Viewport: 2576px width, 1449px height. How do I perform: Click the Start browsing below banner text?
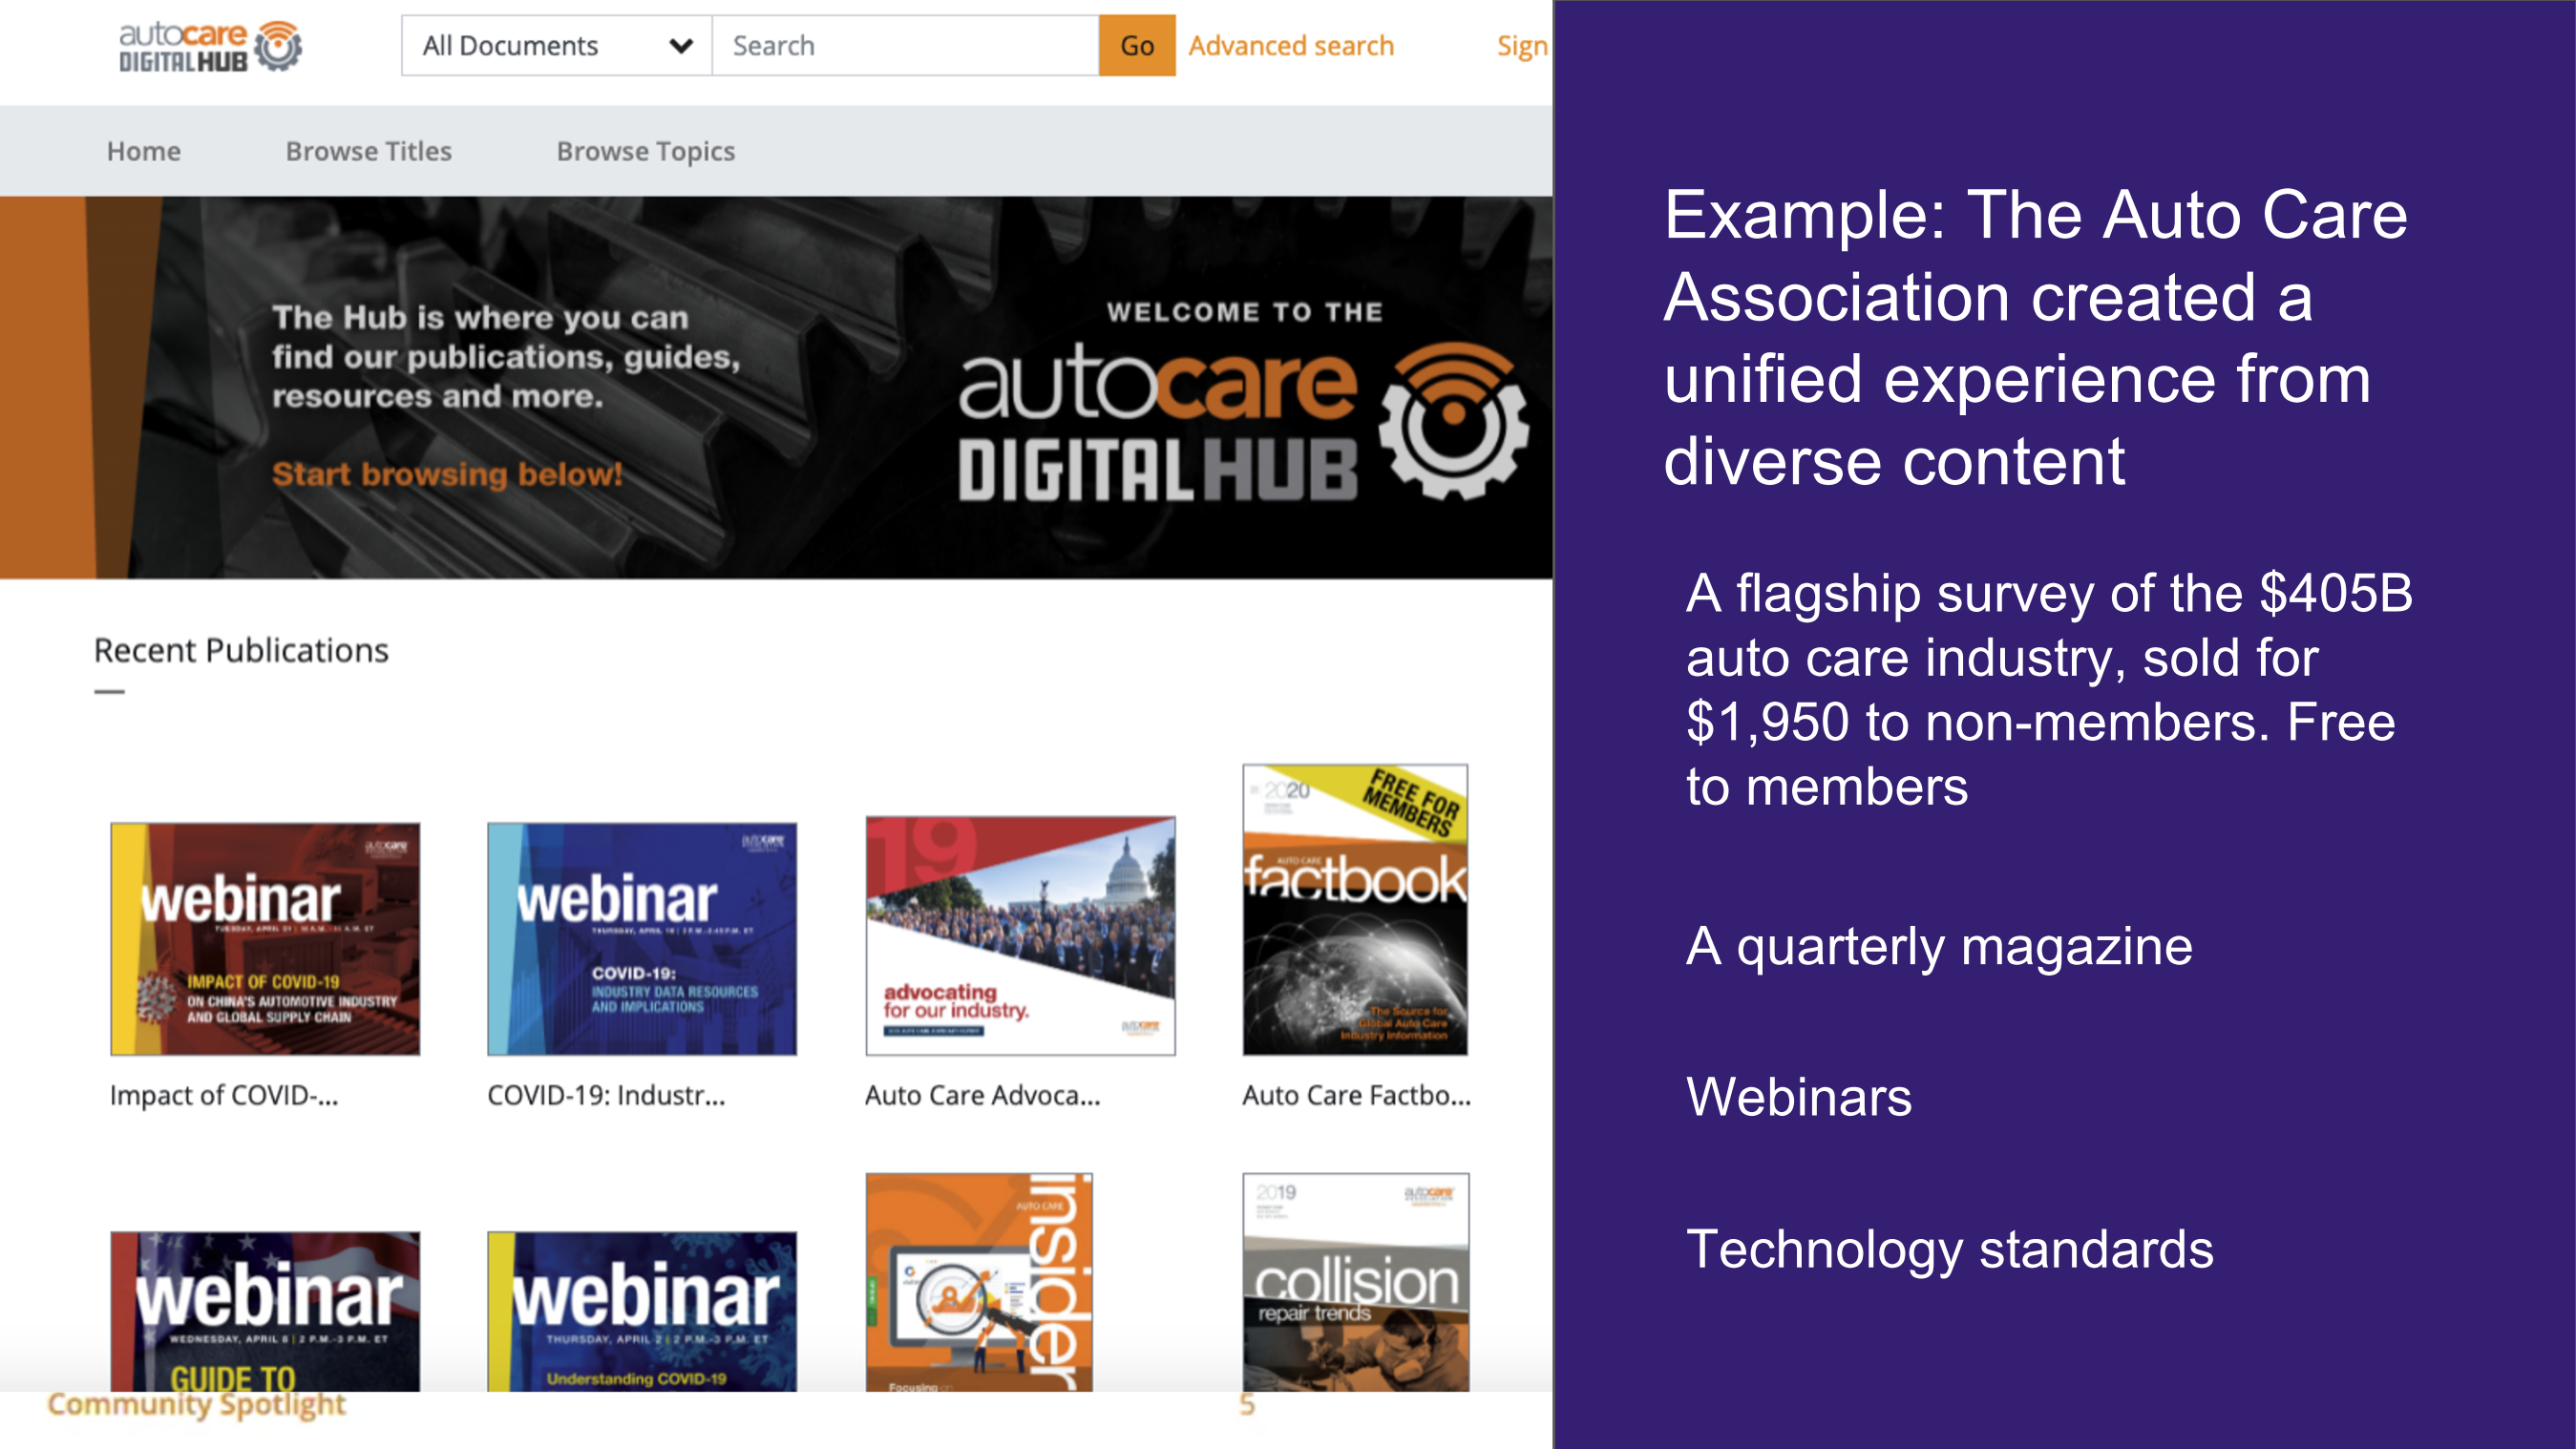click(447, 474)
